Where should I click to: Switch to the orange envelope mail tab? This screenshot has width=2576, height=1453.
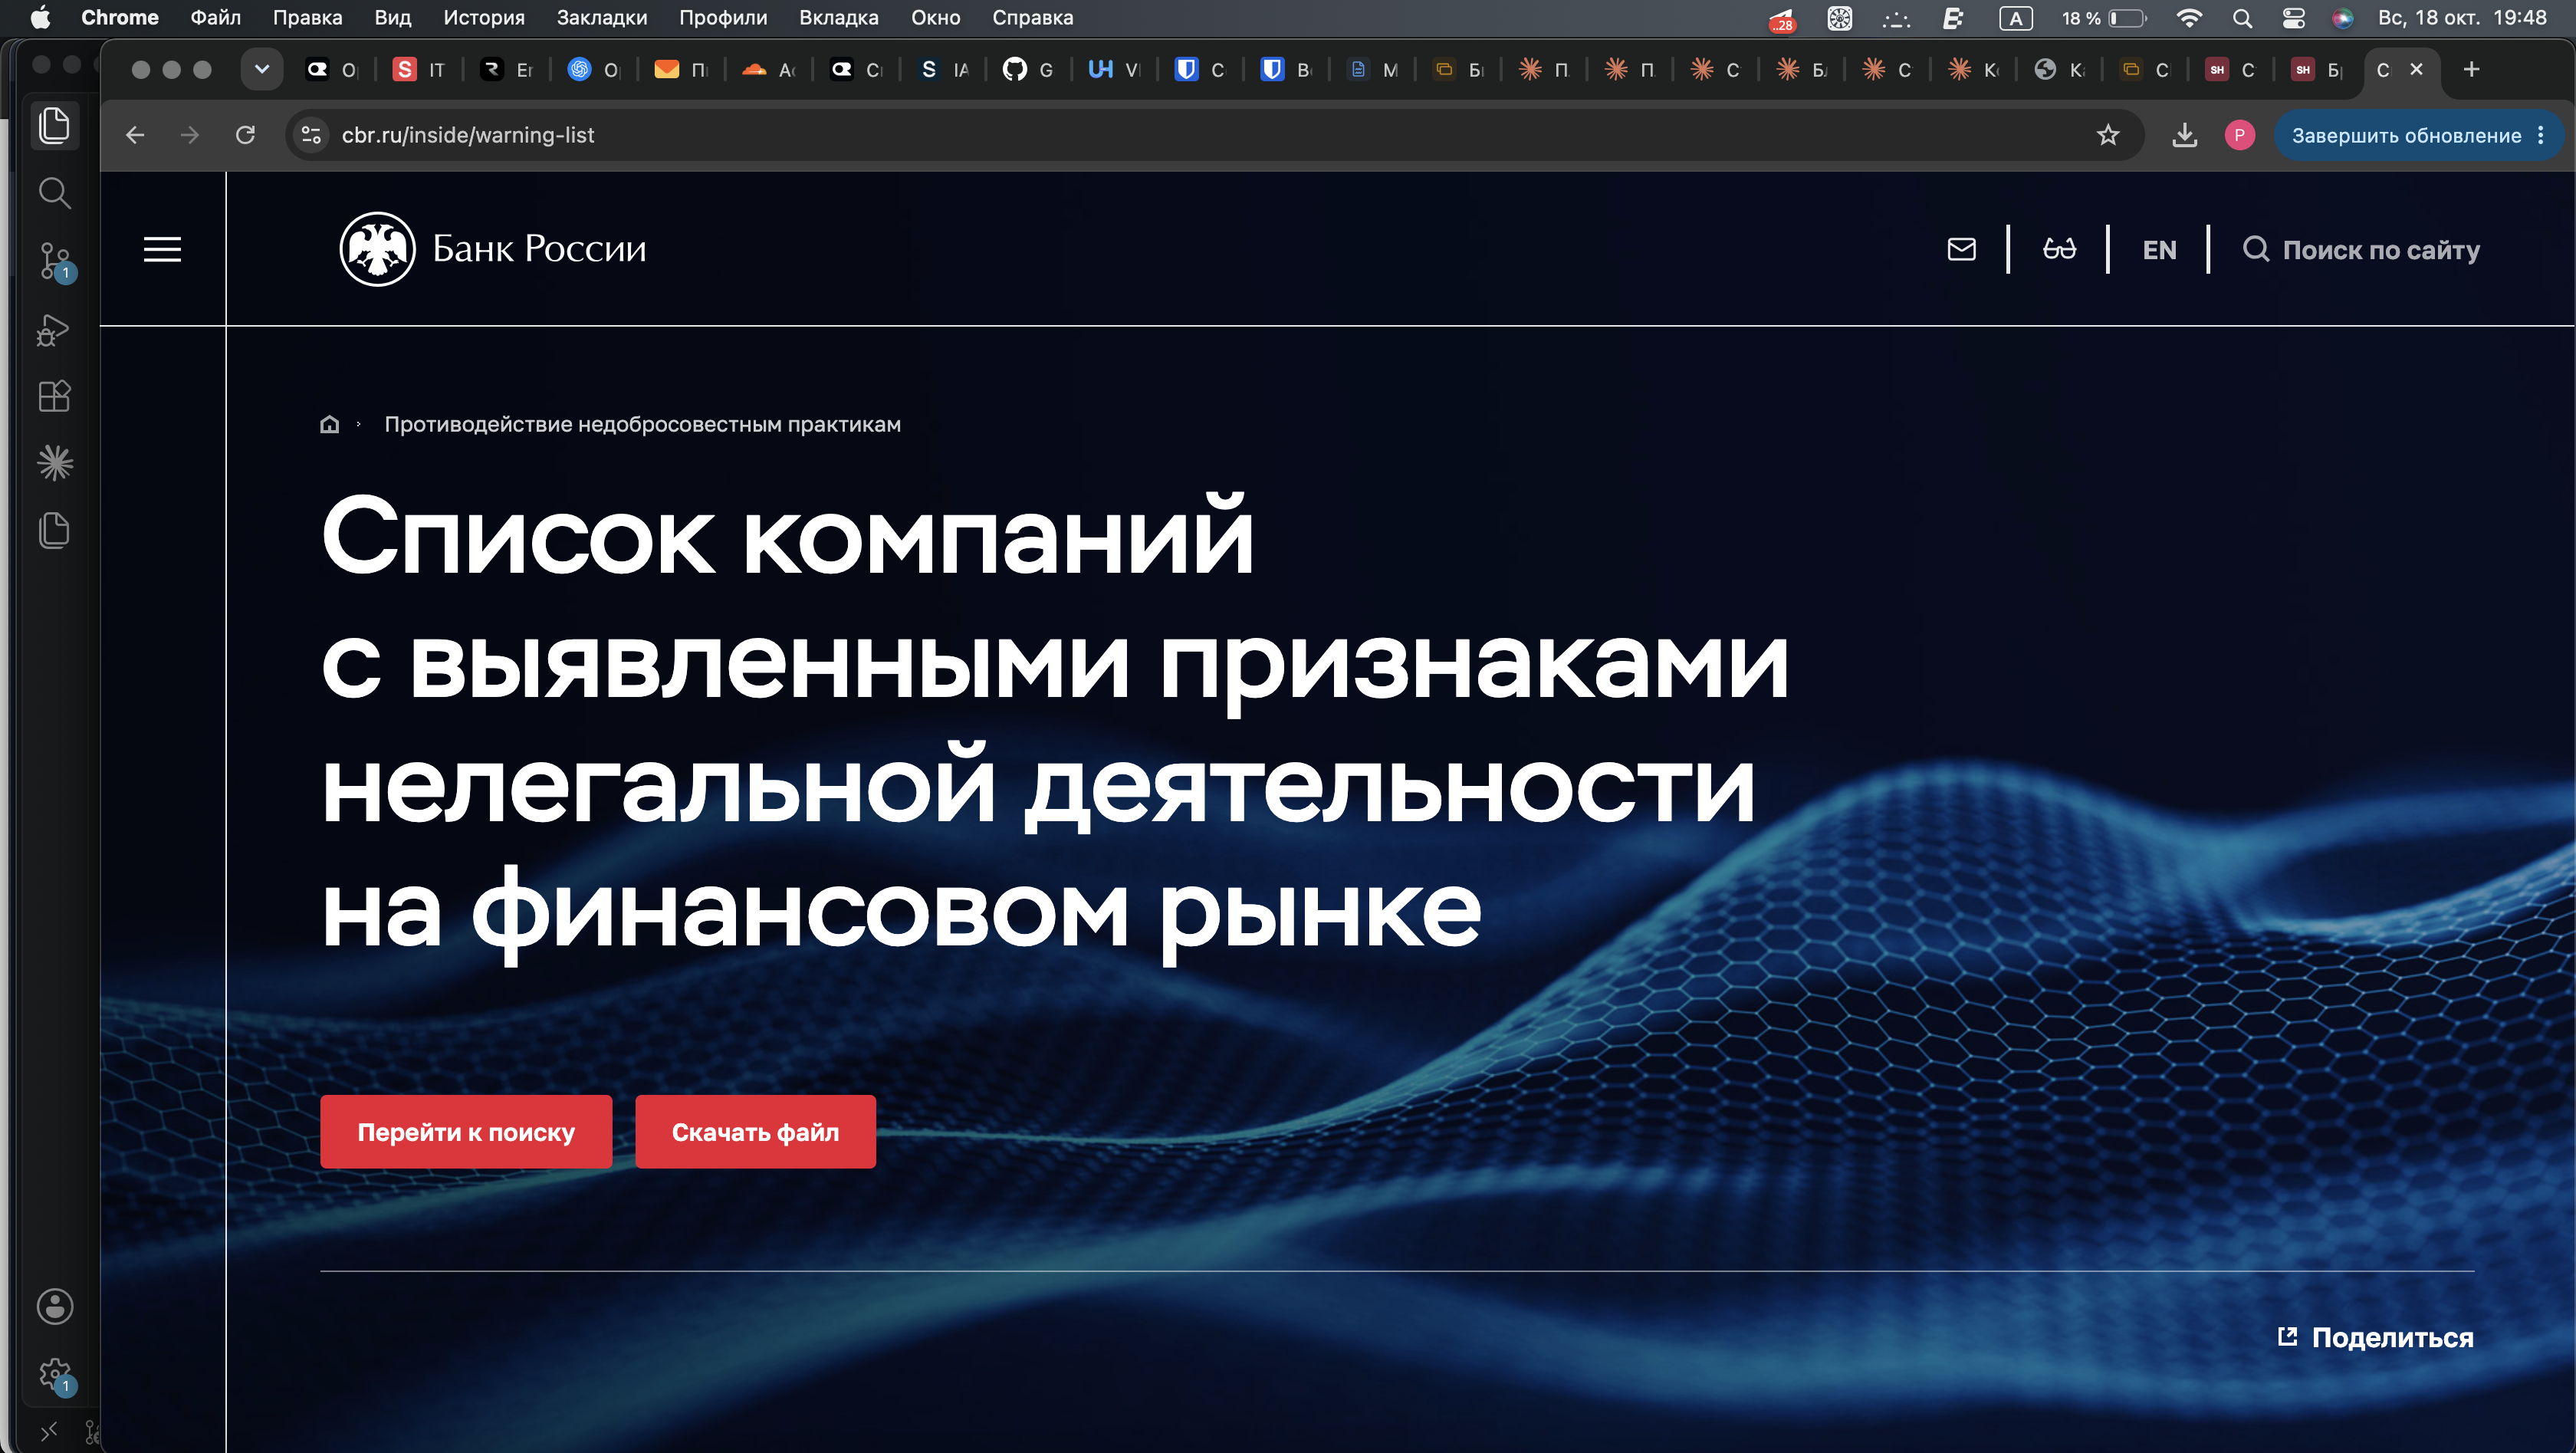(681, 69)
